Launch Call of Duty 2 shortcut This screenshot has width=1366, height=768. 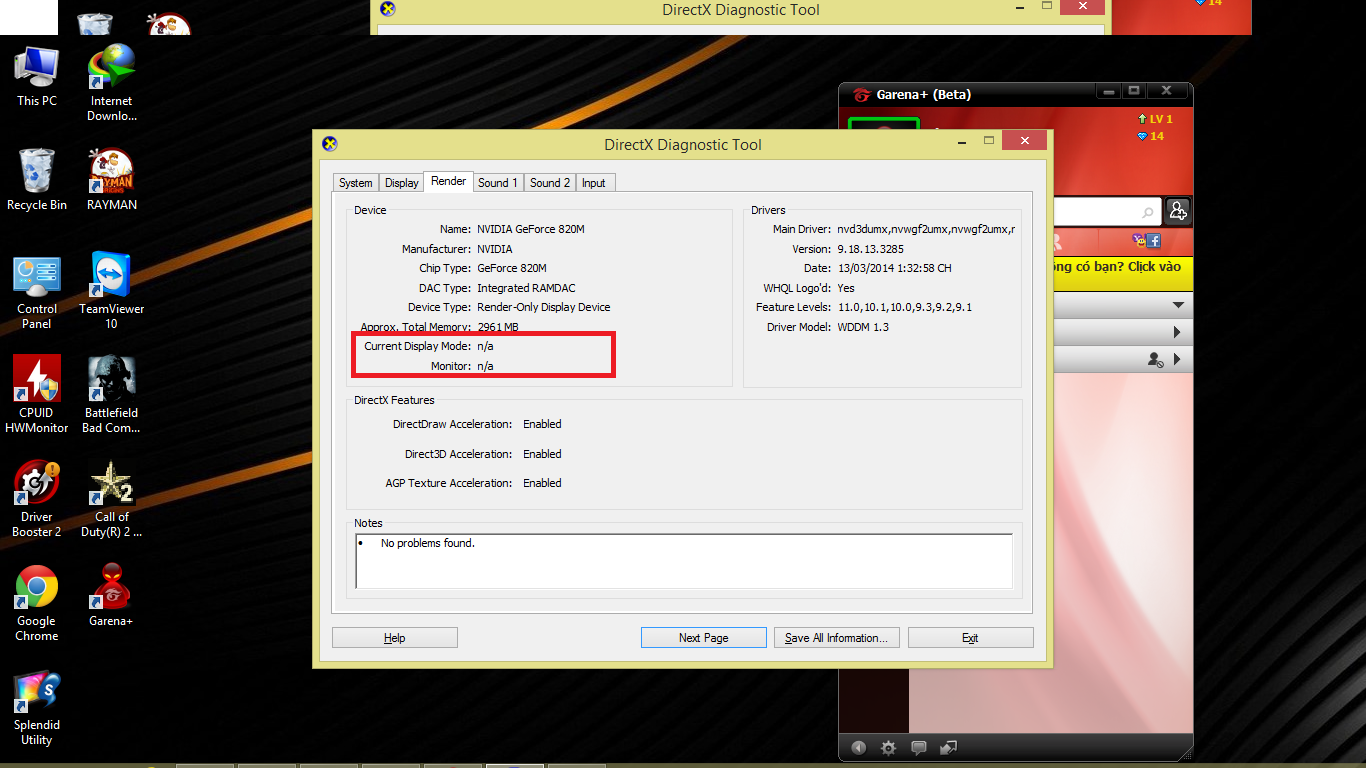112,499
